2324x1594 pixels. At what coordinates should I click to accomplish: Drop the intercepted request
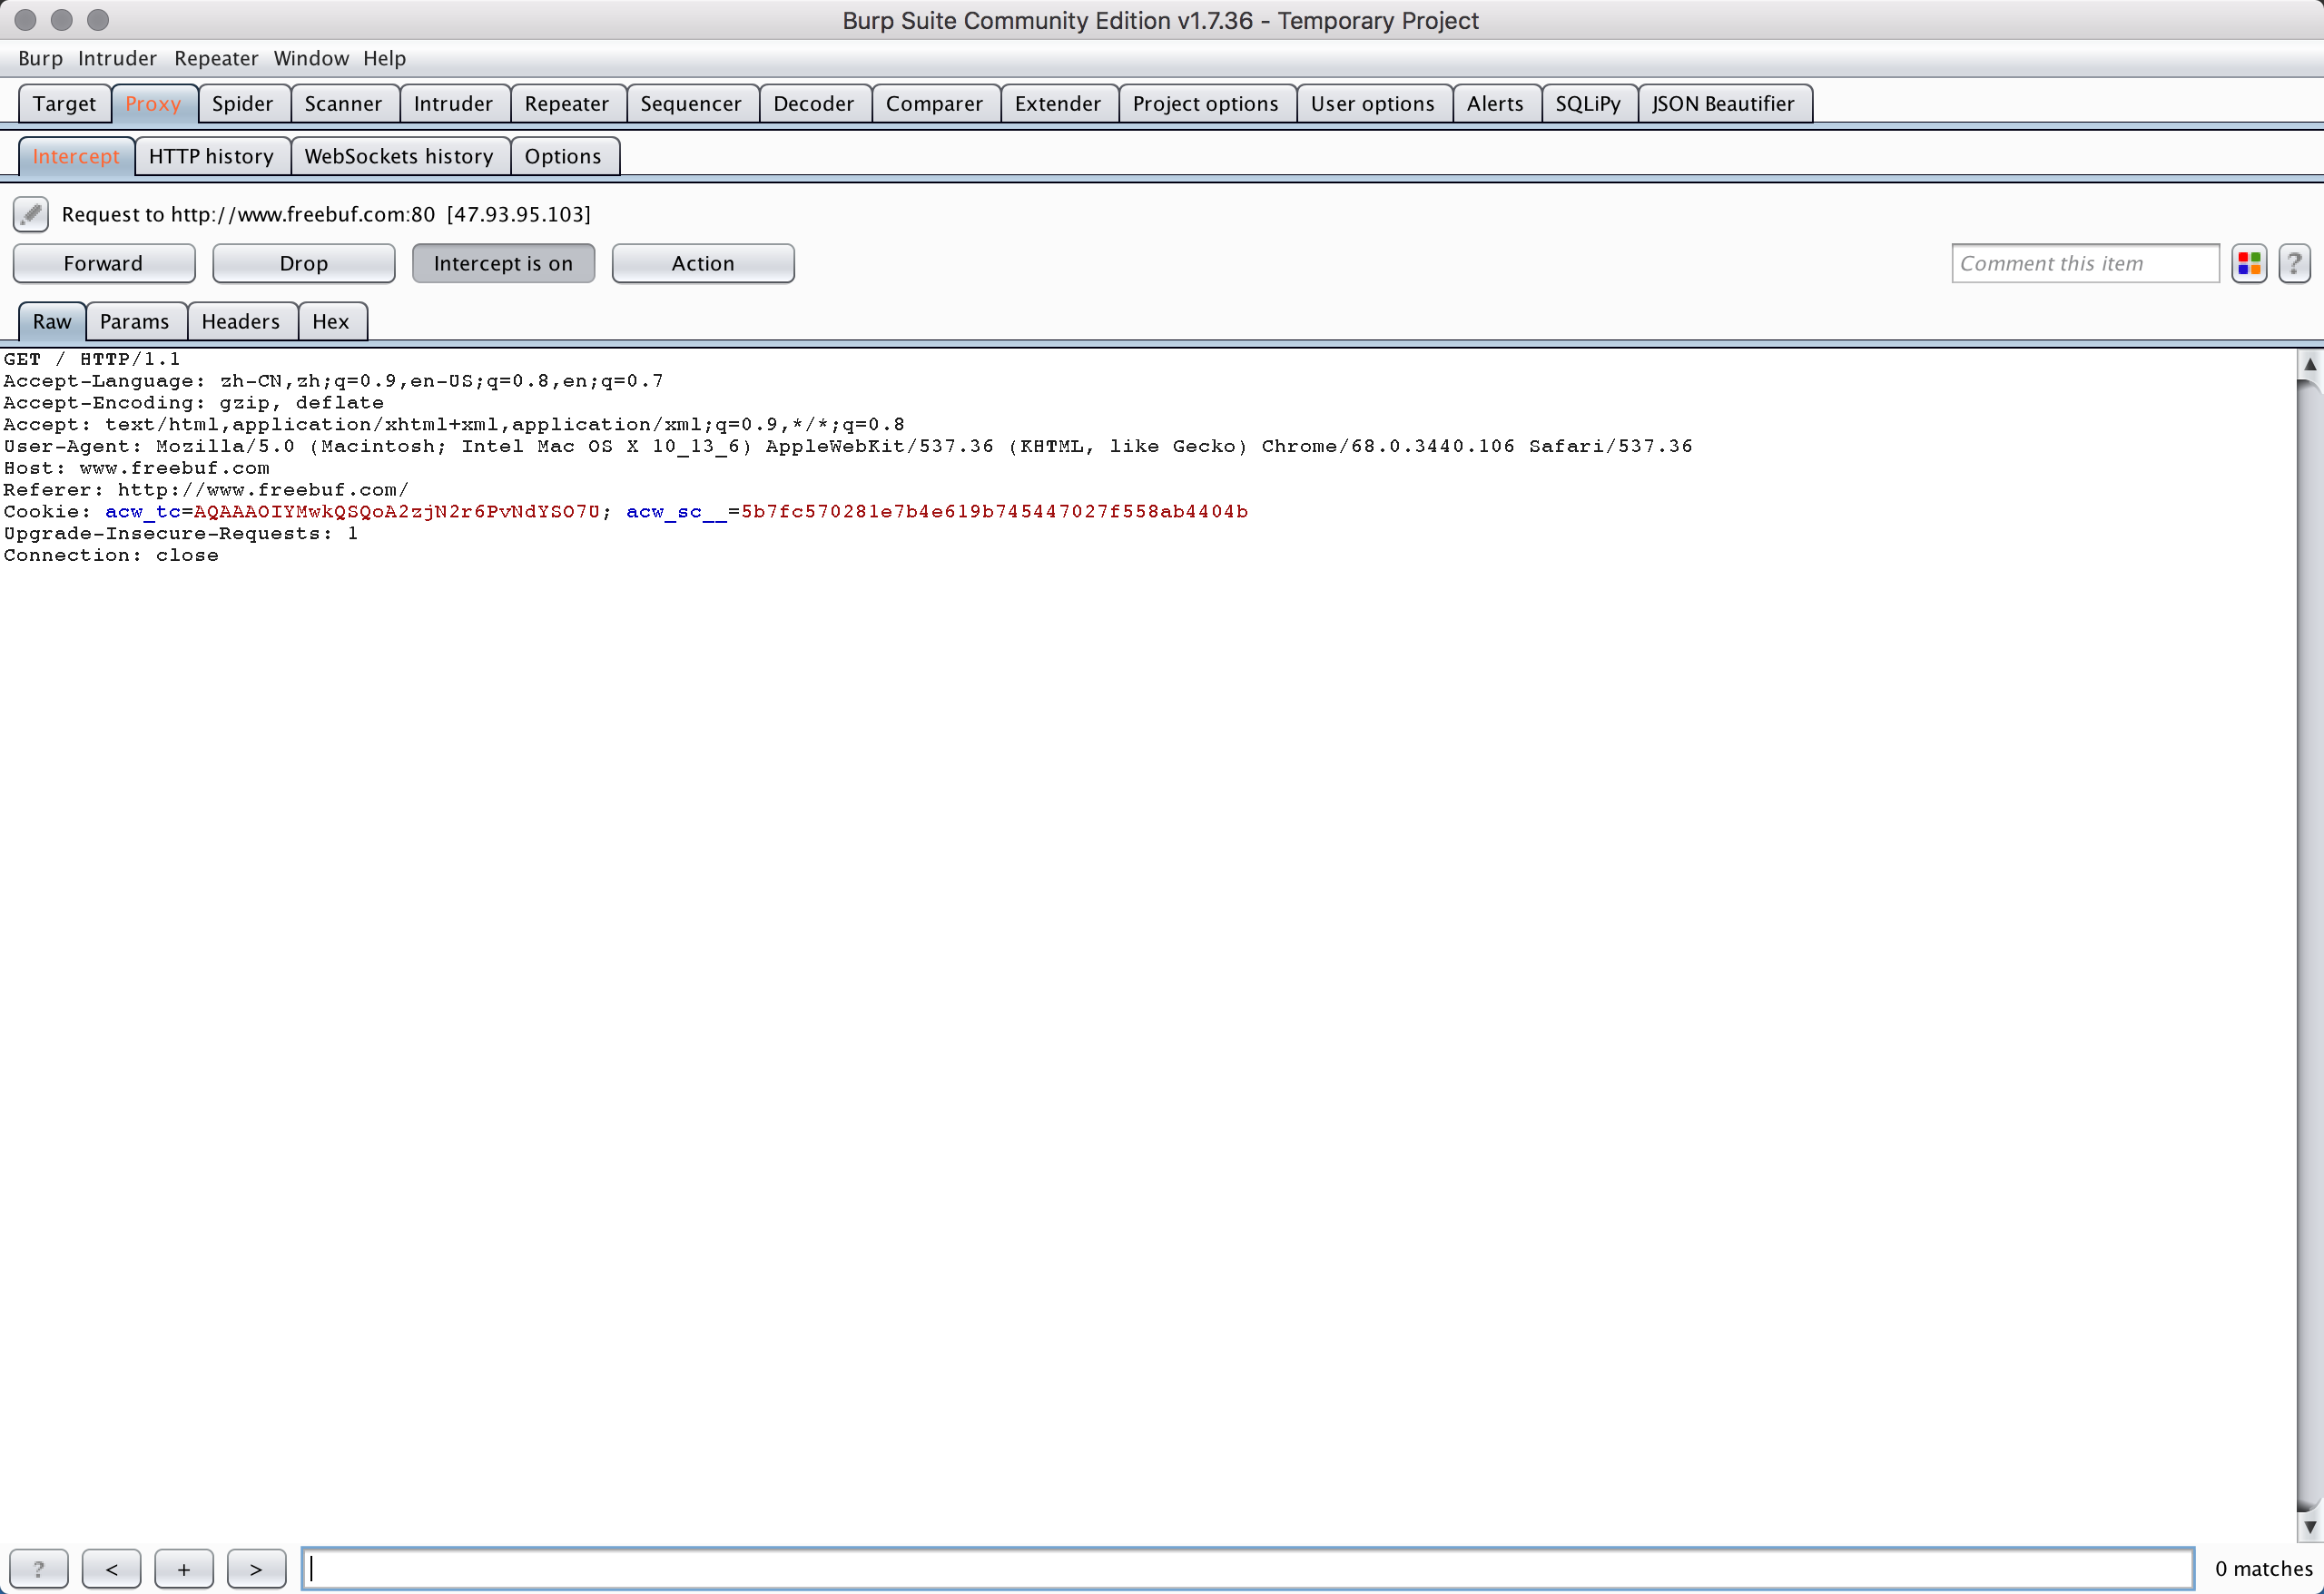click(x=303, y=264)
